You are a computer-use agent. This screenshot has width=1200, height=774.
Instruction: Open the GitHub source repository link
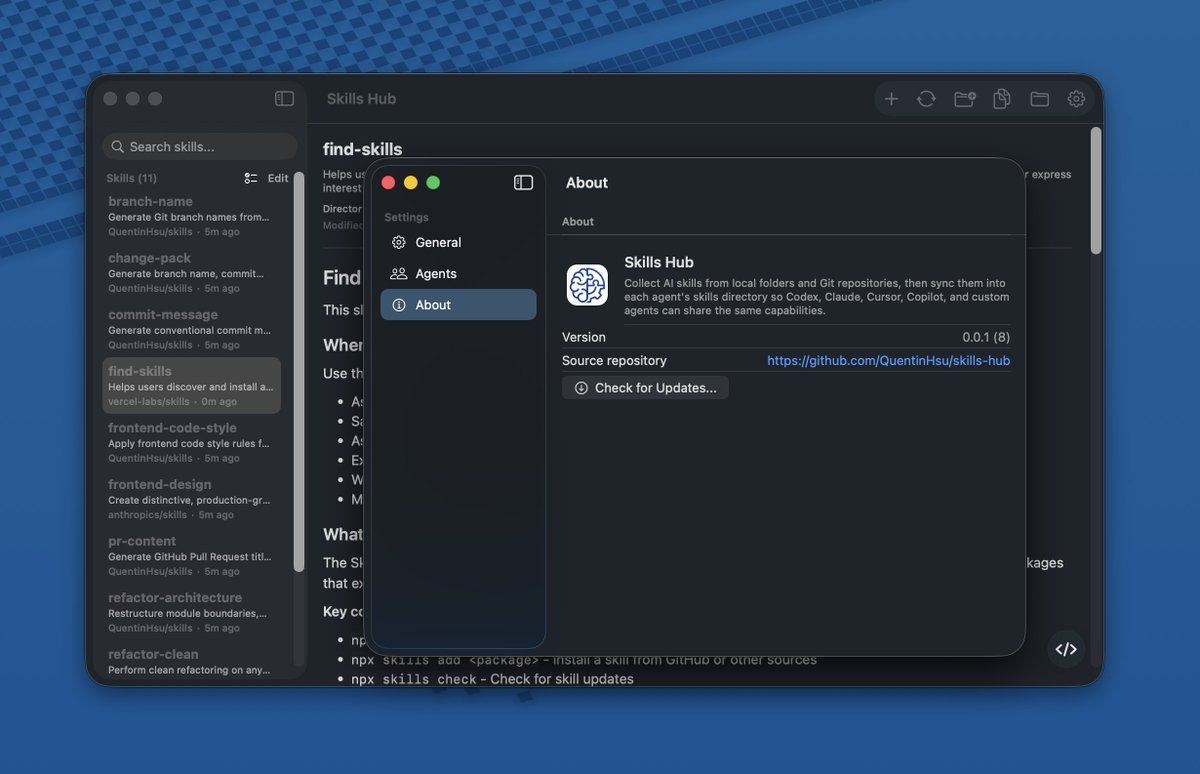pyautogui.click(x=888, y=361)
